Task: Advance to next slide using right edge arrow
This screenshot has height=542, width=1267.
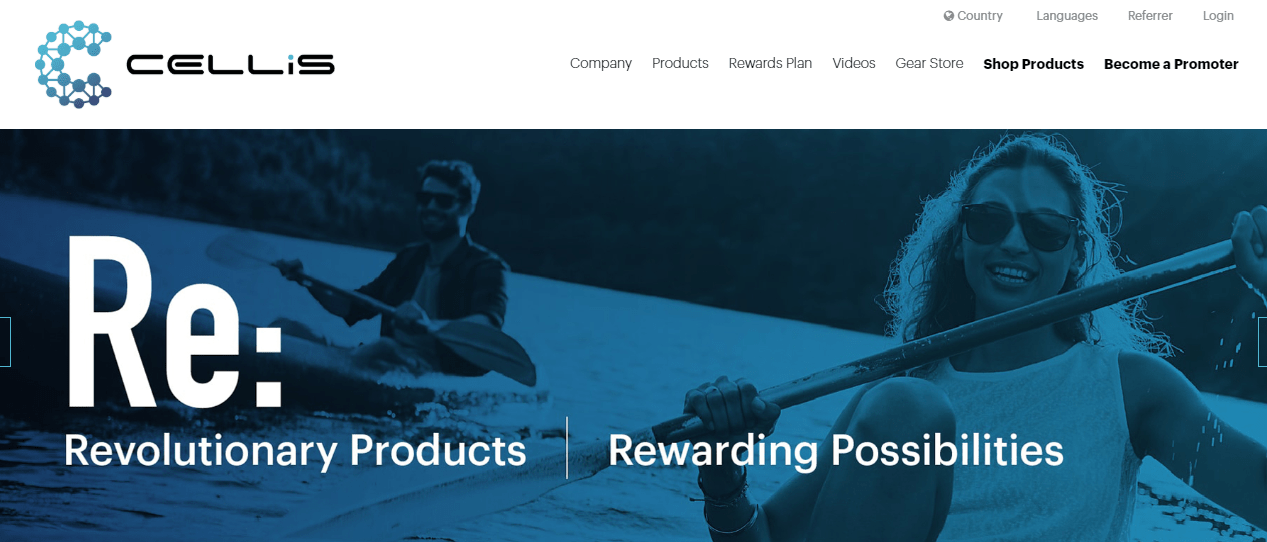Action: pos(1262,342)
